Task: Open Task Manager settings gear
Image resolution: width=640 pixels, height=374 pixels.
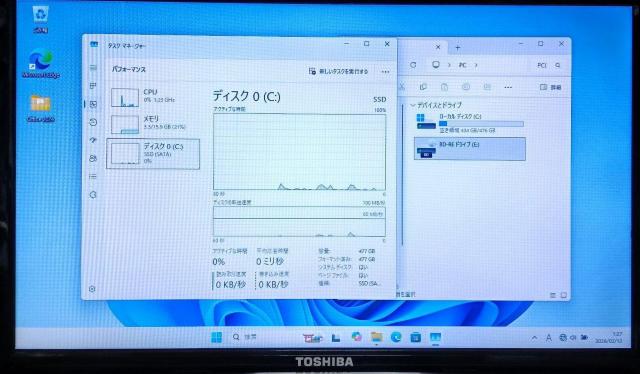Action: pyautogui.click(x=92, y=289)
